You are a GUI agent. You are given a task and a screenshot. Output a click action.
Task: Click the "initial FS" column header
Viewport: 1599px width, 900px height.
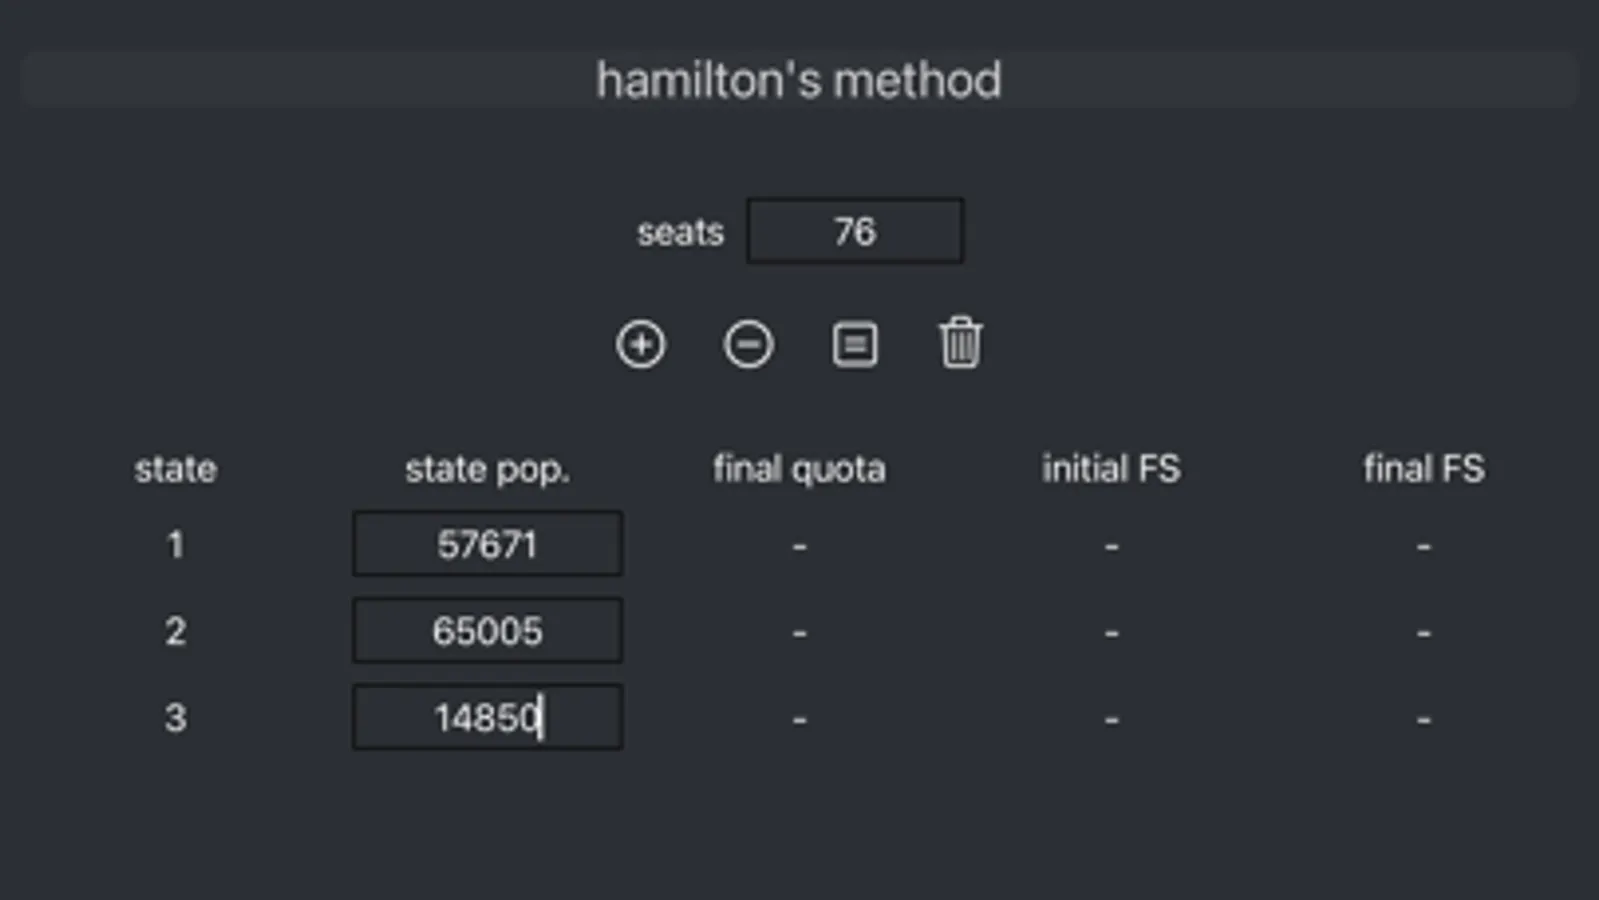click(1110, 469)
